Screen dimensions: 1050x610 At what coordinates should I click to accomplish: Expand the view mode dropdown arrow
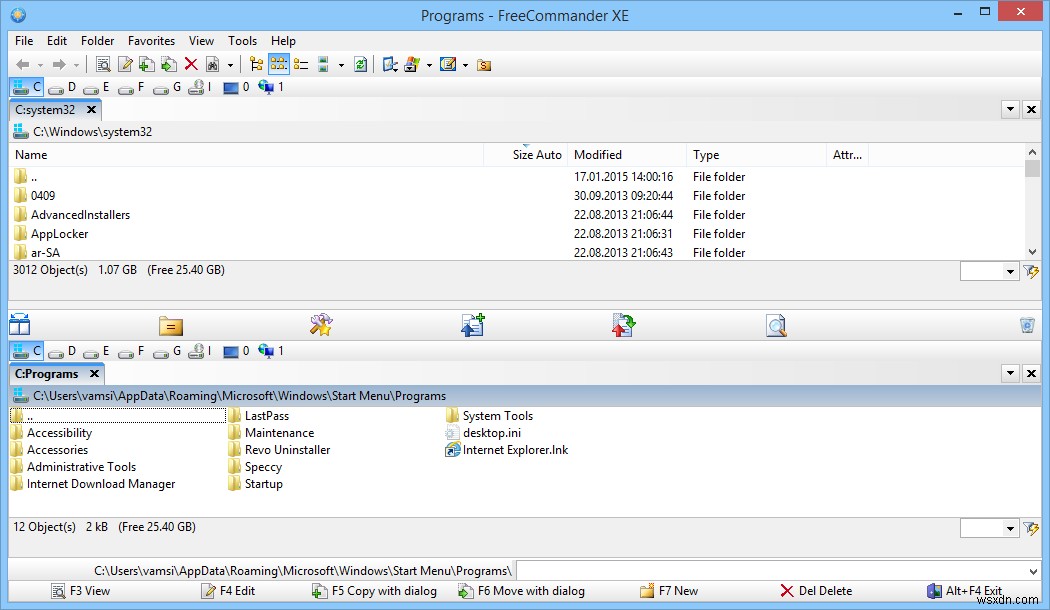[x=340, y=64]
